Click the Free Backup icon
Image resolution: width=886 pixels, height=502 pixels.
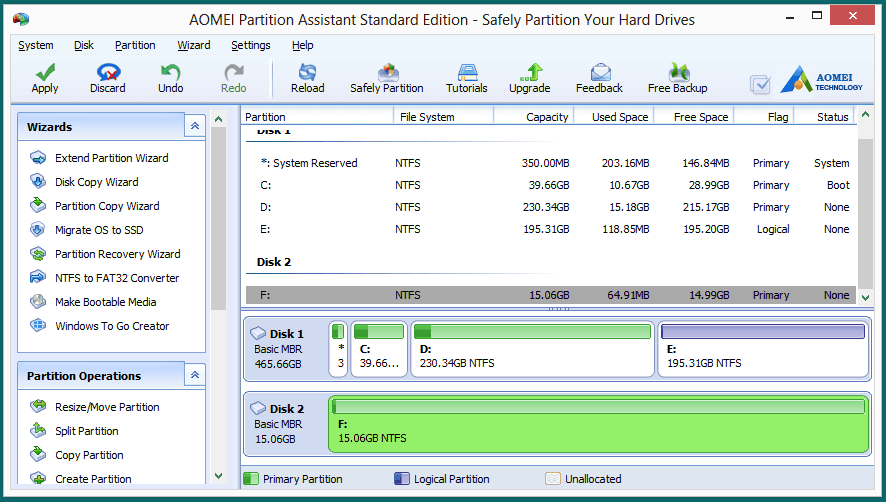pos(678,72)
